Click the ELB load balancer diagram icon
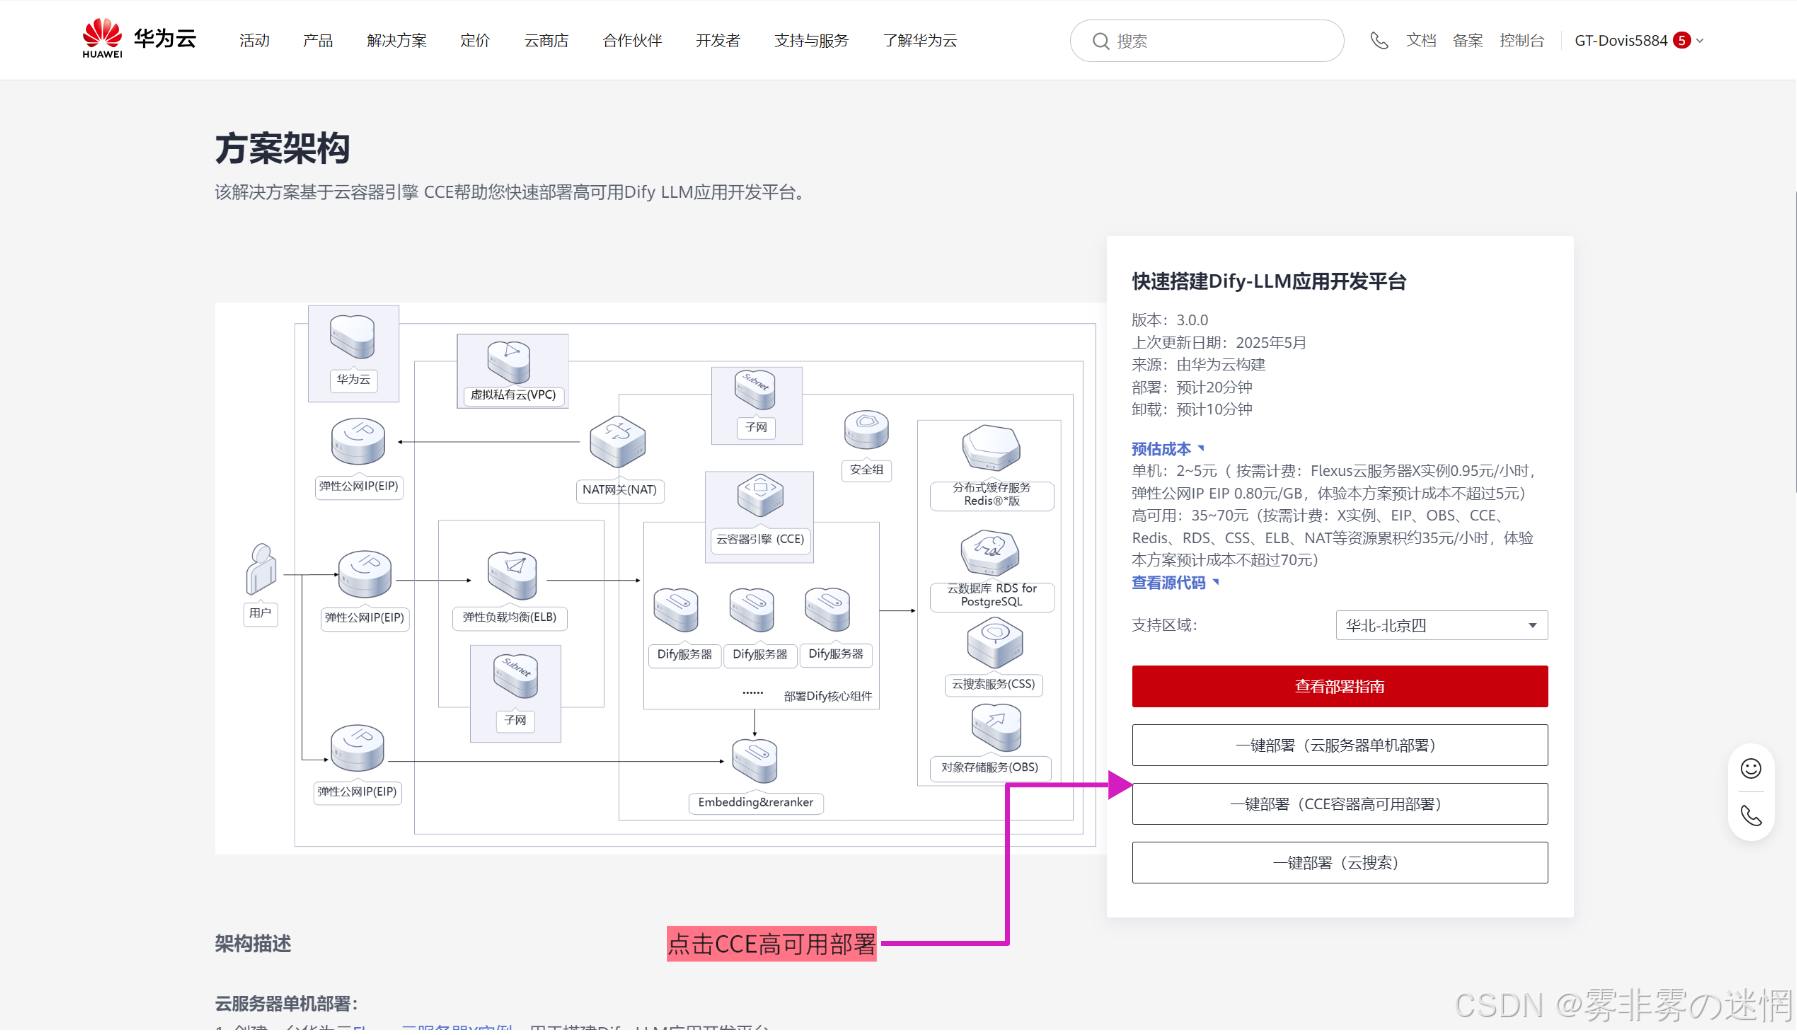Viewport: 1797px width, 1035px height. tap(512, 575)
